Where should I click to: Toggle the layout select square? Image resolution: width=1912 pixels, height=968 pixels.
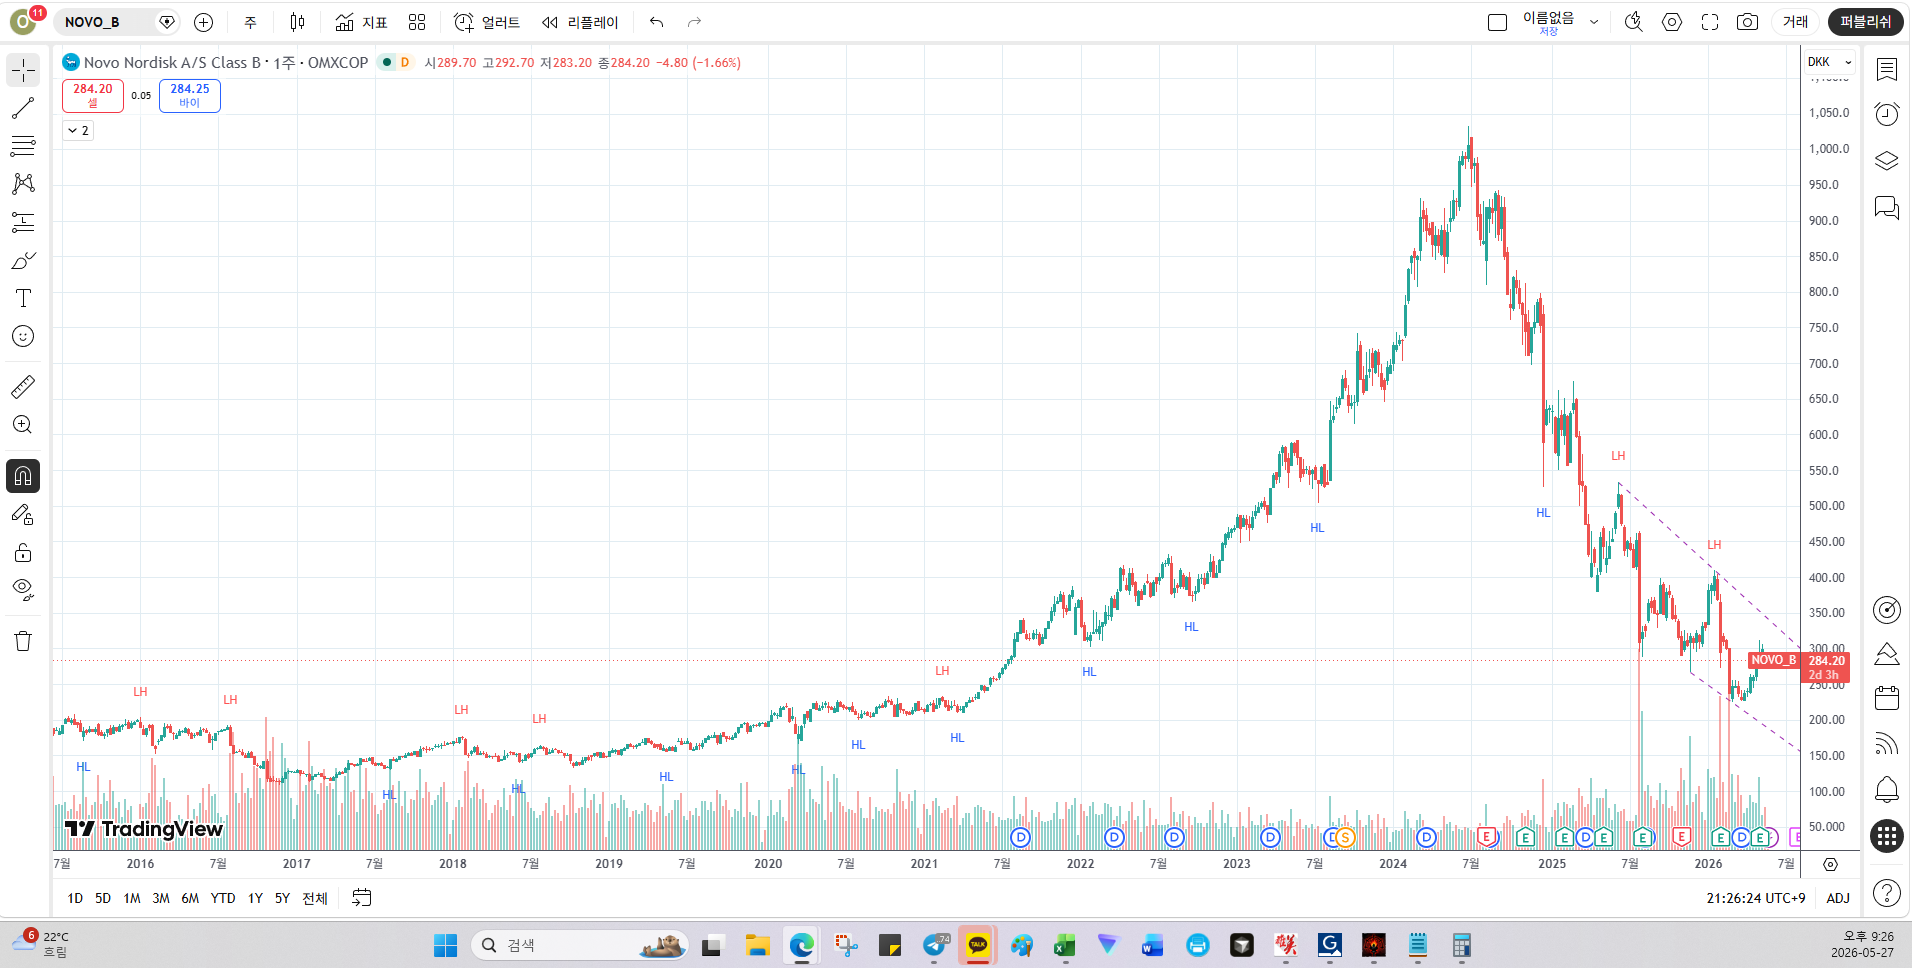1497,22
